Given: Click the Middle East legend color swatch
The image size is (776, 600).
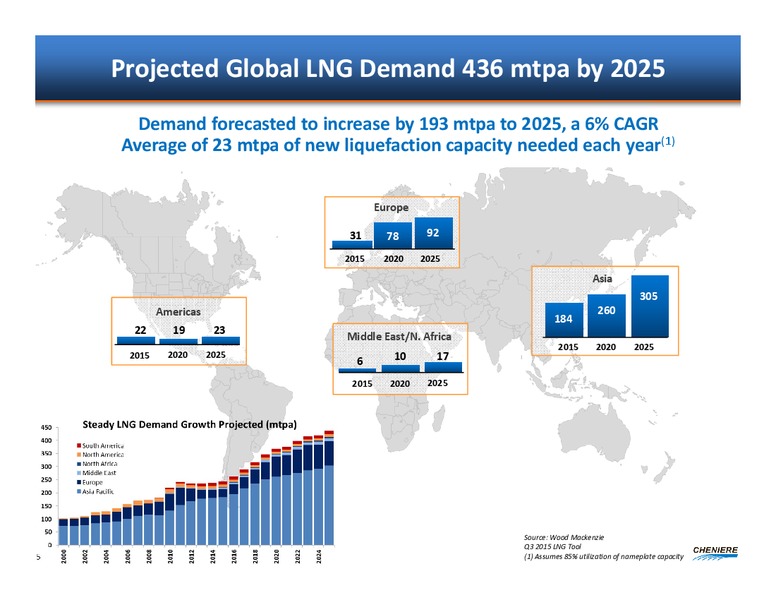Looking at the screenshot, I should (79, 473).
